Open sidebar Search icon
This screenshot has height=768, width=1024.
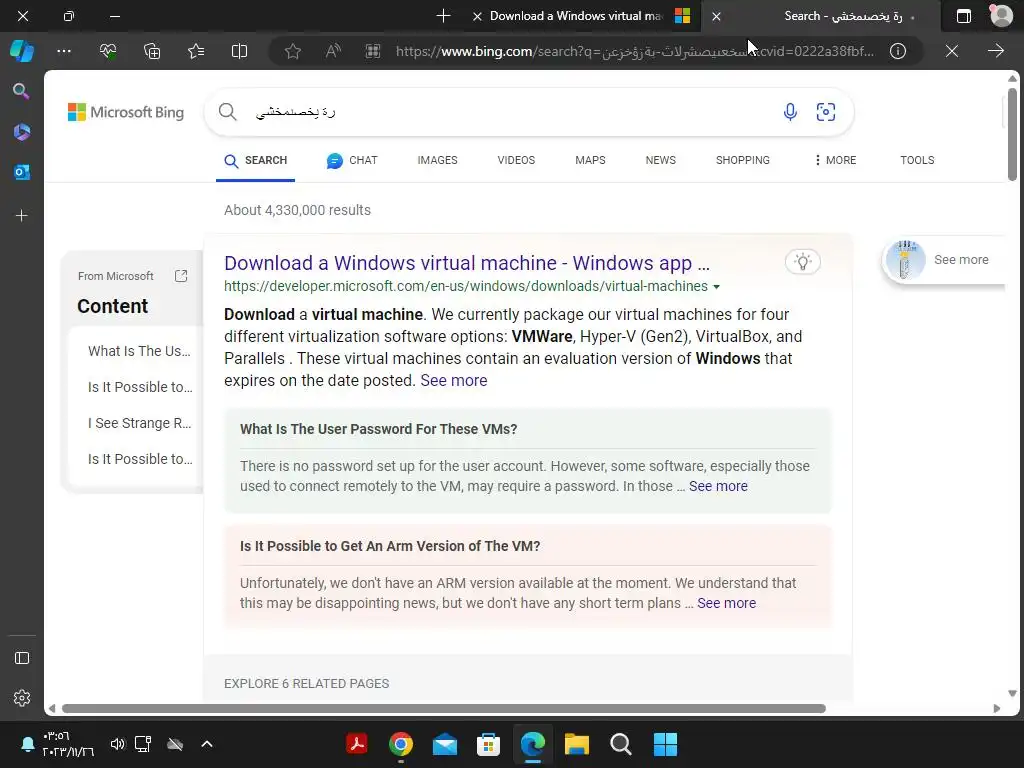(22, 91)
